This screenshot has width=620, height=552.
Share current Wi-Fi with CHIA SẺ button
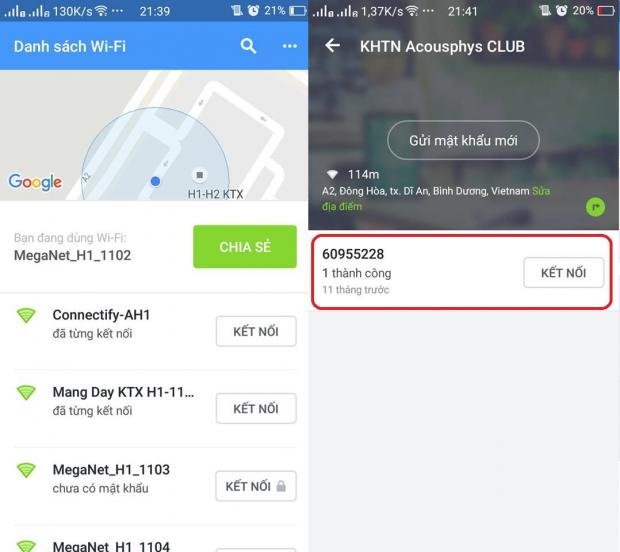point(245,247)
